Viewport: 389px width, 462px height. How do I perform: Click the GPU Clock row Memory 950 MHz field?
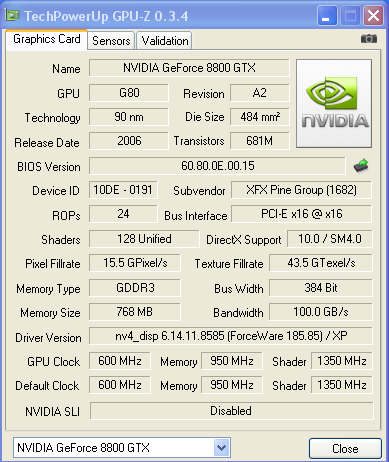[x=232, y=361]
